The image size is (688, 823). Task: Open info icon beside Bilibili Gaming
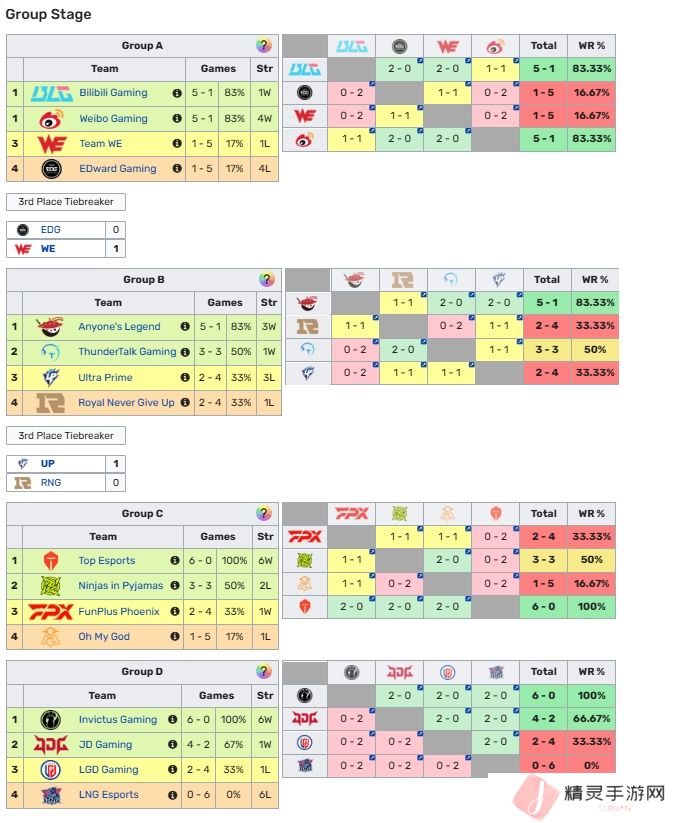pos(177,93)
